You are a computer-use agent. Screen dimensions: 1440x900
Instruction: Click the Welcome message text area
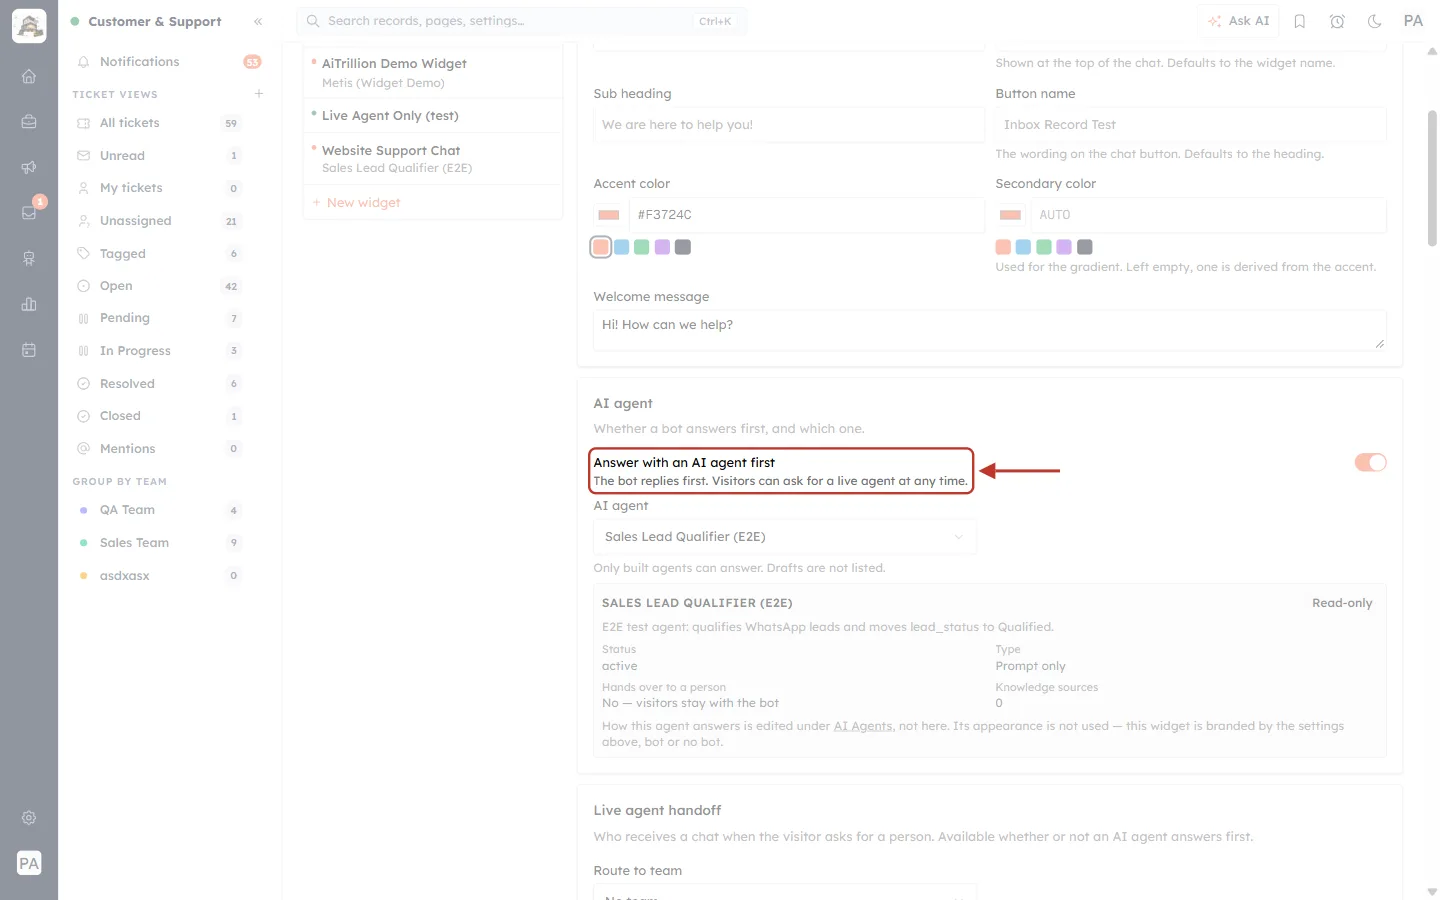pos(990,331)
